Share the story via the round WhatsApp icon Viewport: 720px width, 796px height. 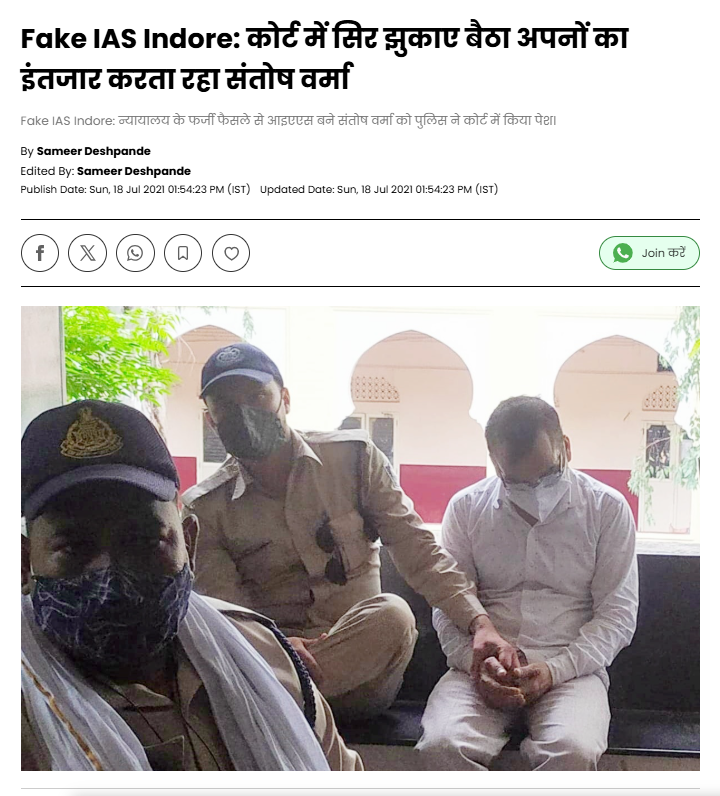[x=135, y=253]
